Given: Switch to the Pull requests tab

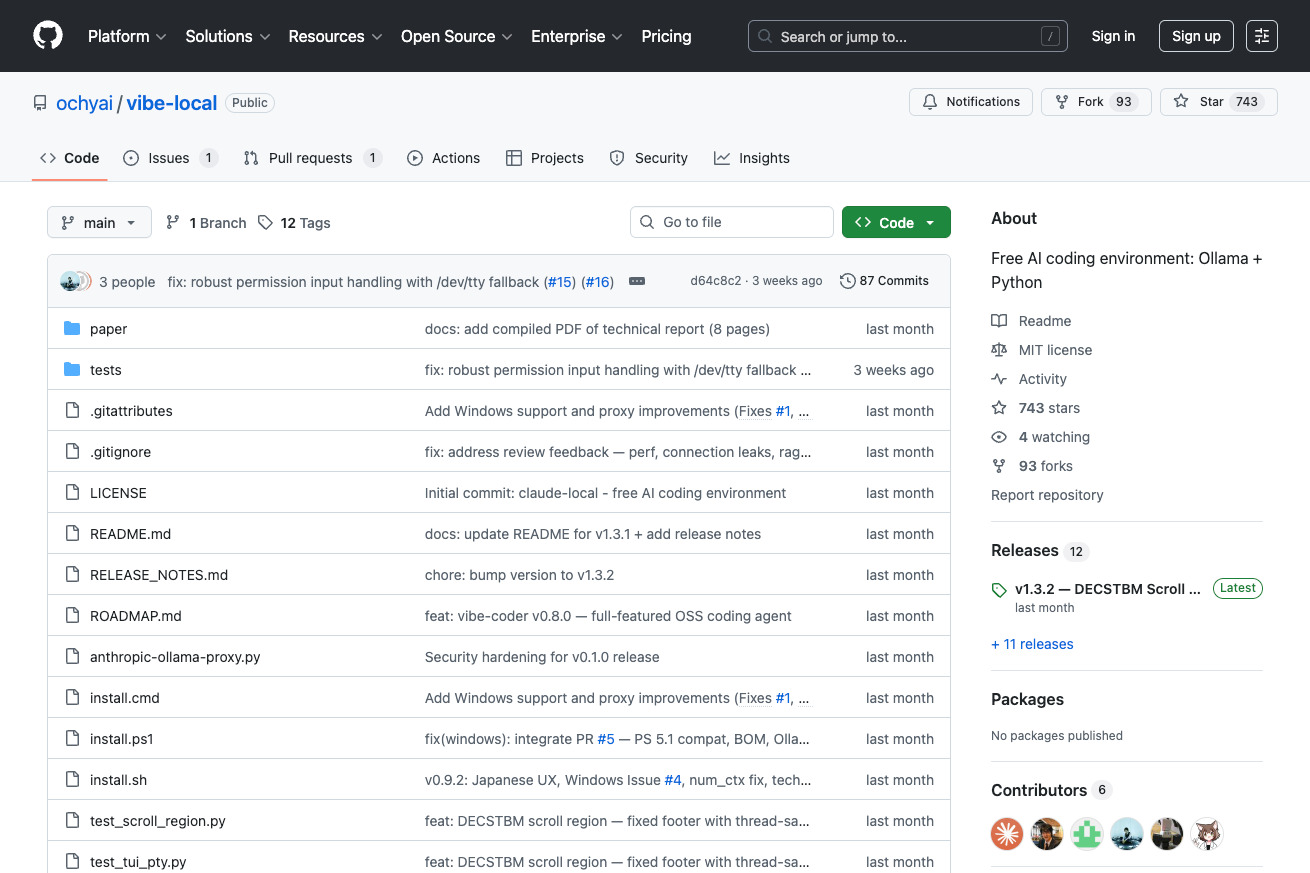Looking at the screenshot, I should click(x=311, y=158).
